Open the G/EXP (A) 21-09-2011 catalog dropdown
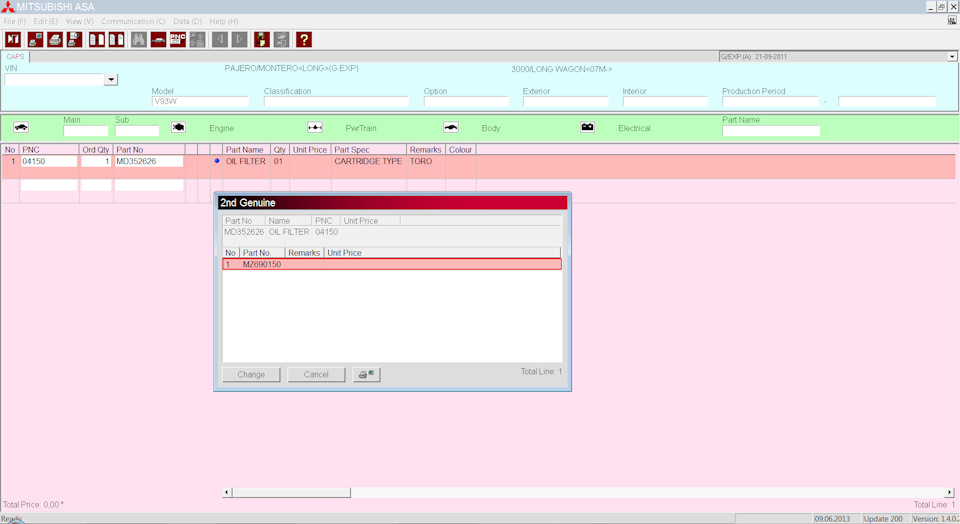This screenshot has height=524, width=960. 952,56
